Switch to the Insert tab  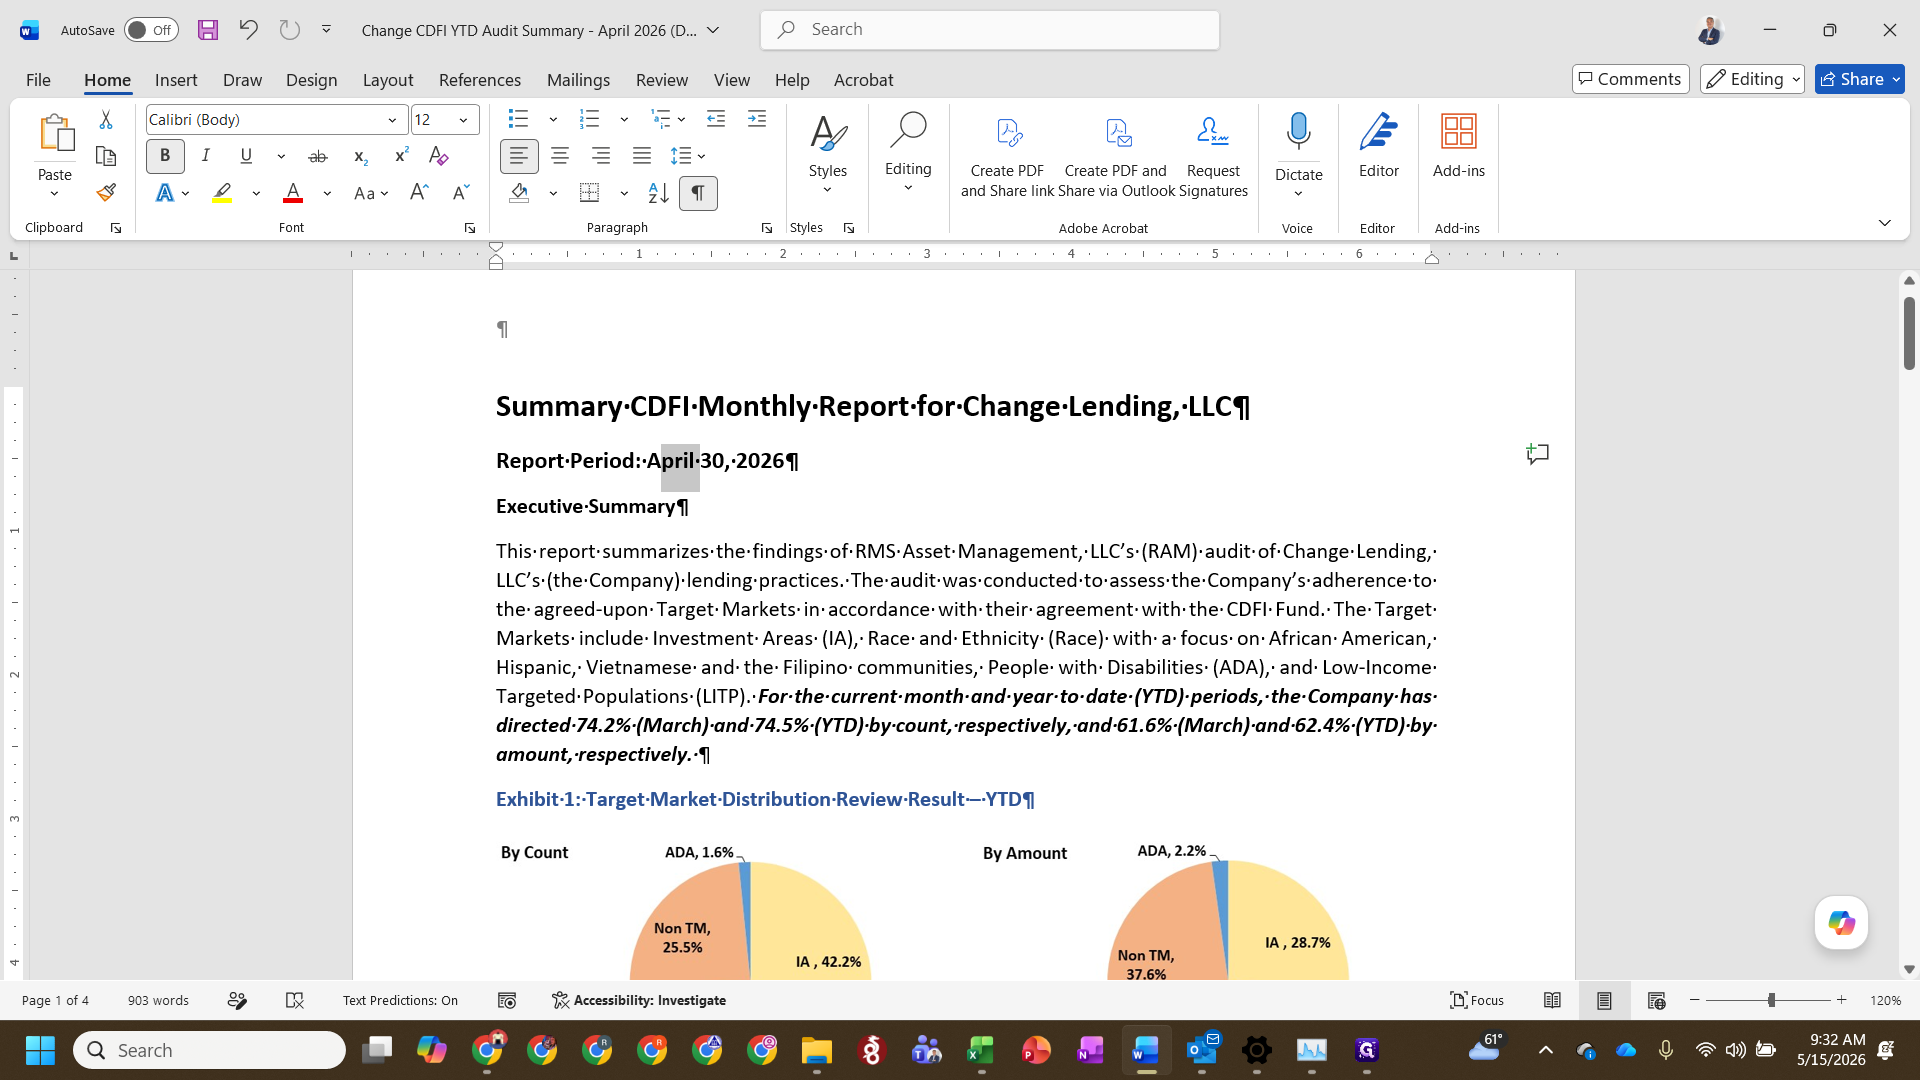[176, 80]
